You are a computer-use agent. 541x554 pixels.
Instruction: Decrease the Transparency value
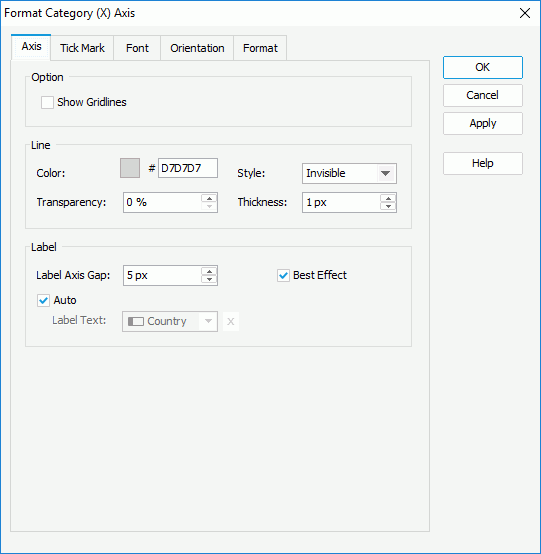pos(209,207)
